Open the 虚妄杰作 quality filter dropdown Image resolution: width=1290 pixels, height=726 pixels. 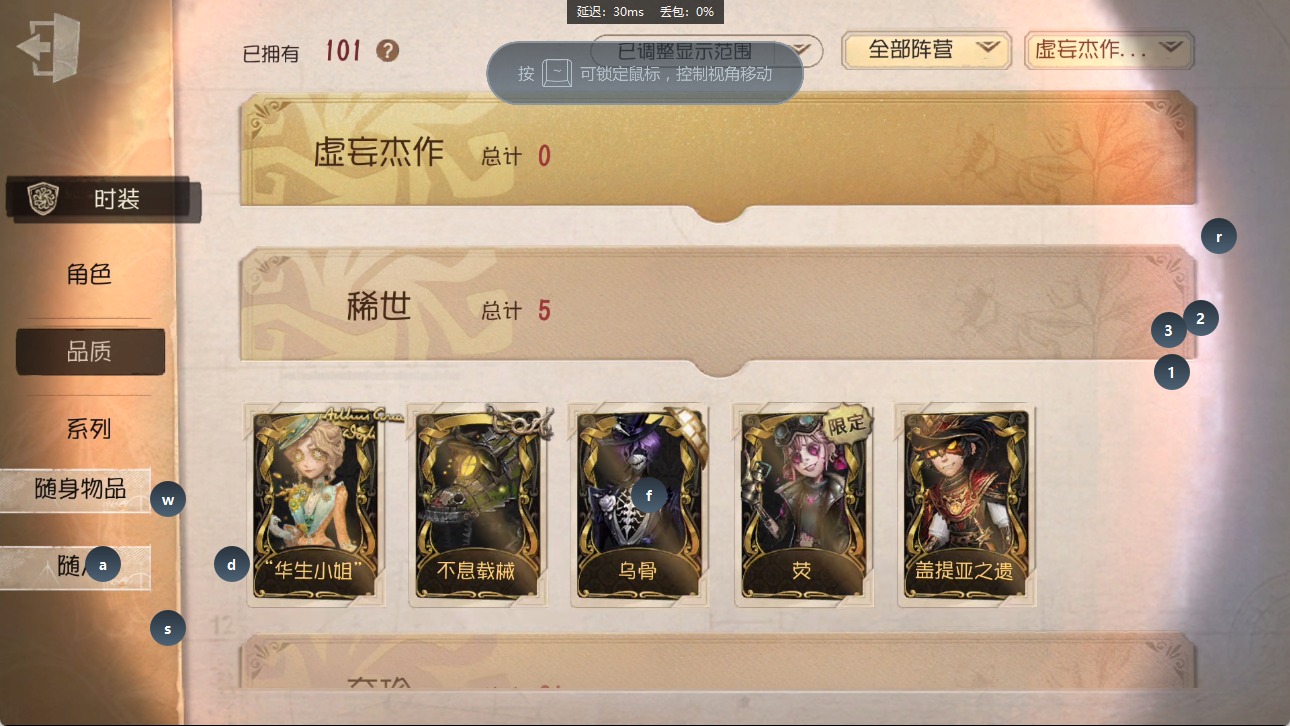tap(1110, 50)
